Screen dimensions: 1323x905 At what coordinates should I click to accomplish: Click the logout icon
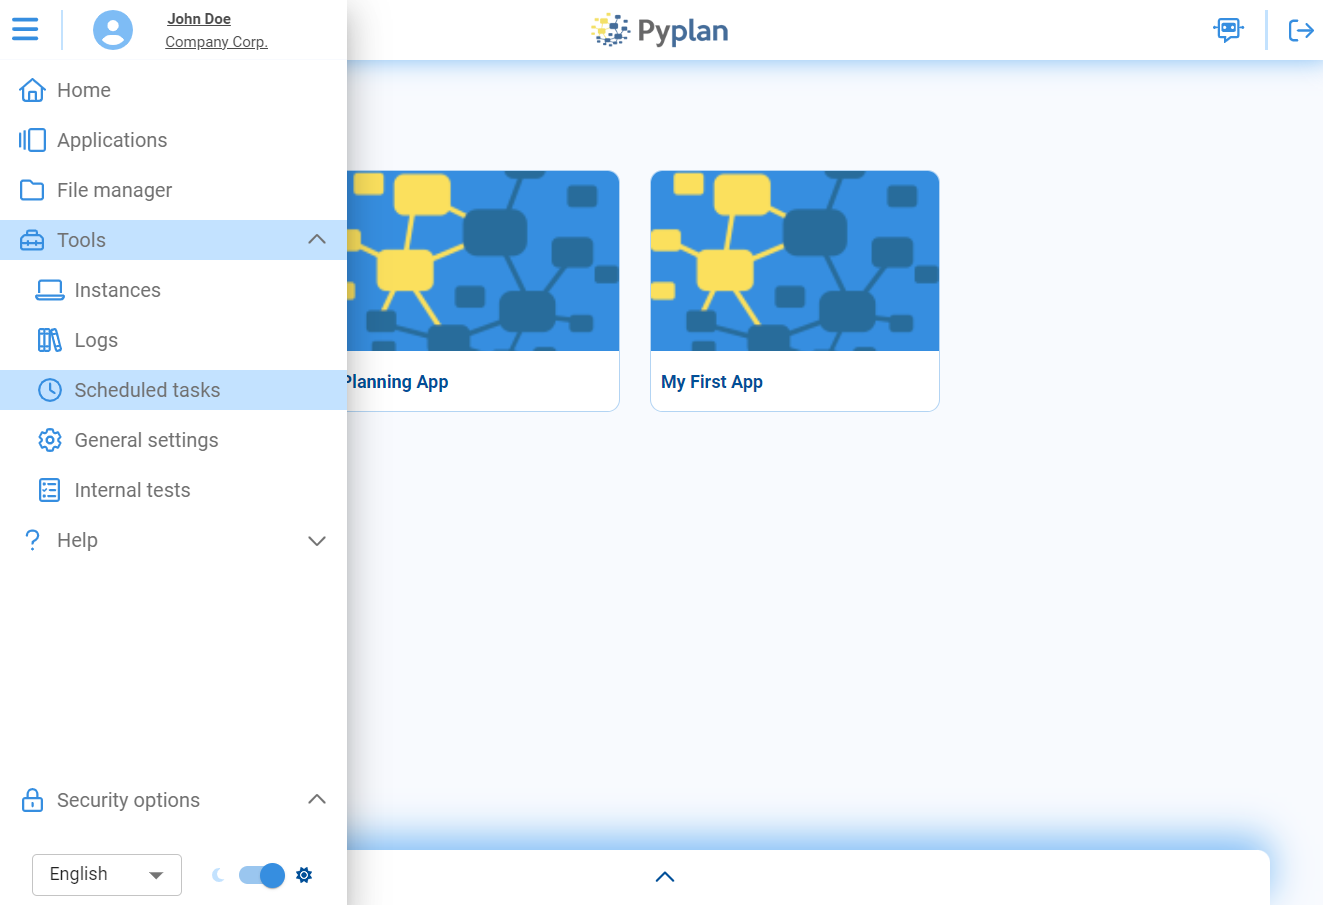tap(1300, 30)
